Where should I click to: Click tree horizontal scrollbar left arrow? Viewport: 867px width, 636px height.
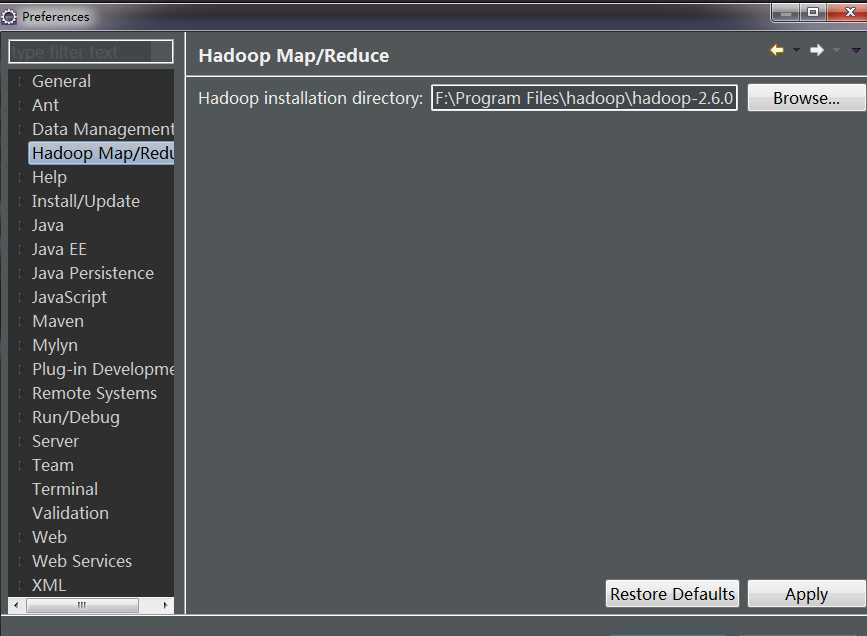(x=16, y=605)
